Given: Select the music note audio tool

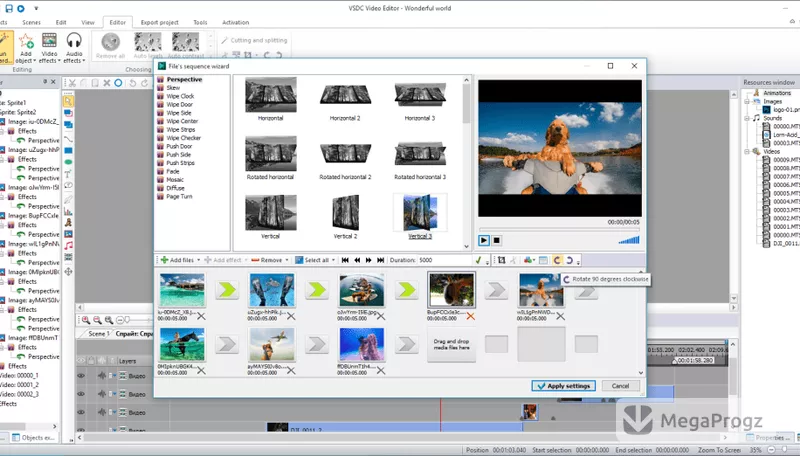Looking at the screenshot, I should coord(68,245).
